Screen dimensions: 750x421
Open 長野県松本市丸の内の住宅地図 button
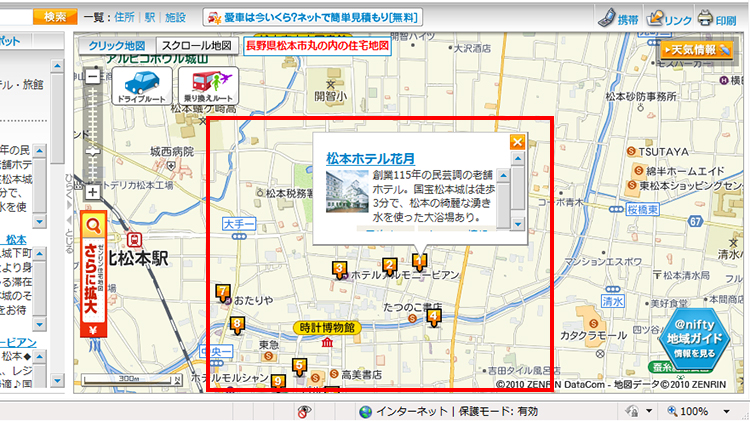[317, 46]
